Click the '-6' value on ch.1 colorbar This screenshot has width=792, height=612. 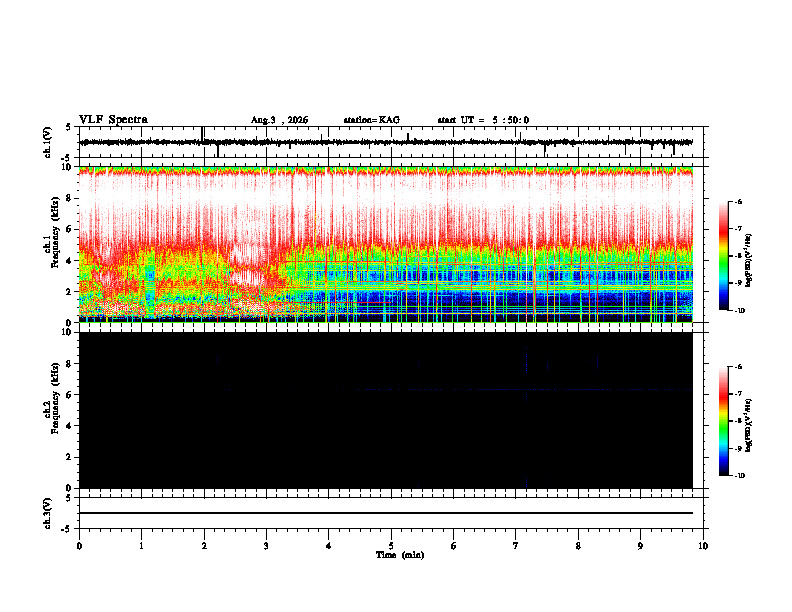[x=739, y=202]
